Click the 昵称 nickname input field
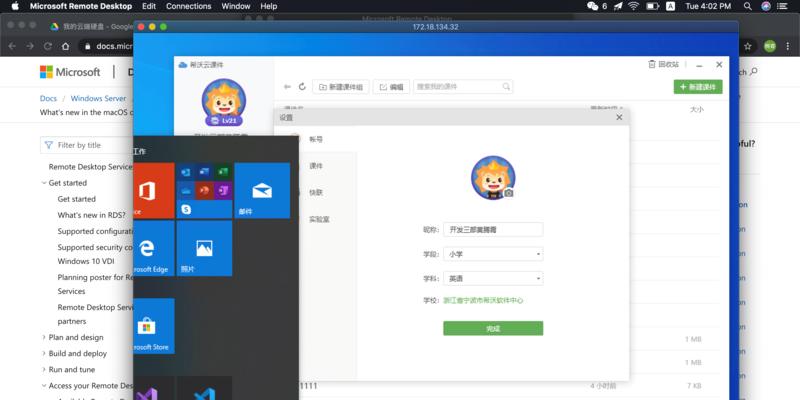The image size is (800, 400). click(493, 230)
